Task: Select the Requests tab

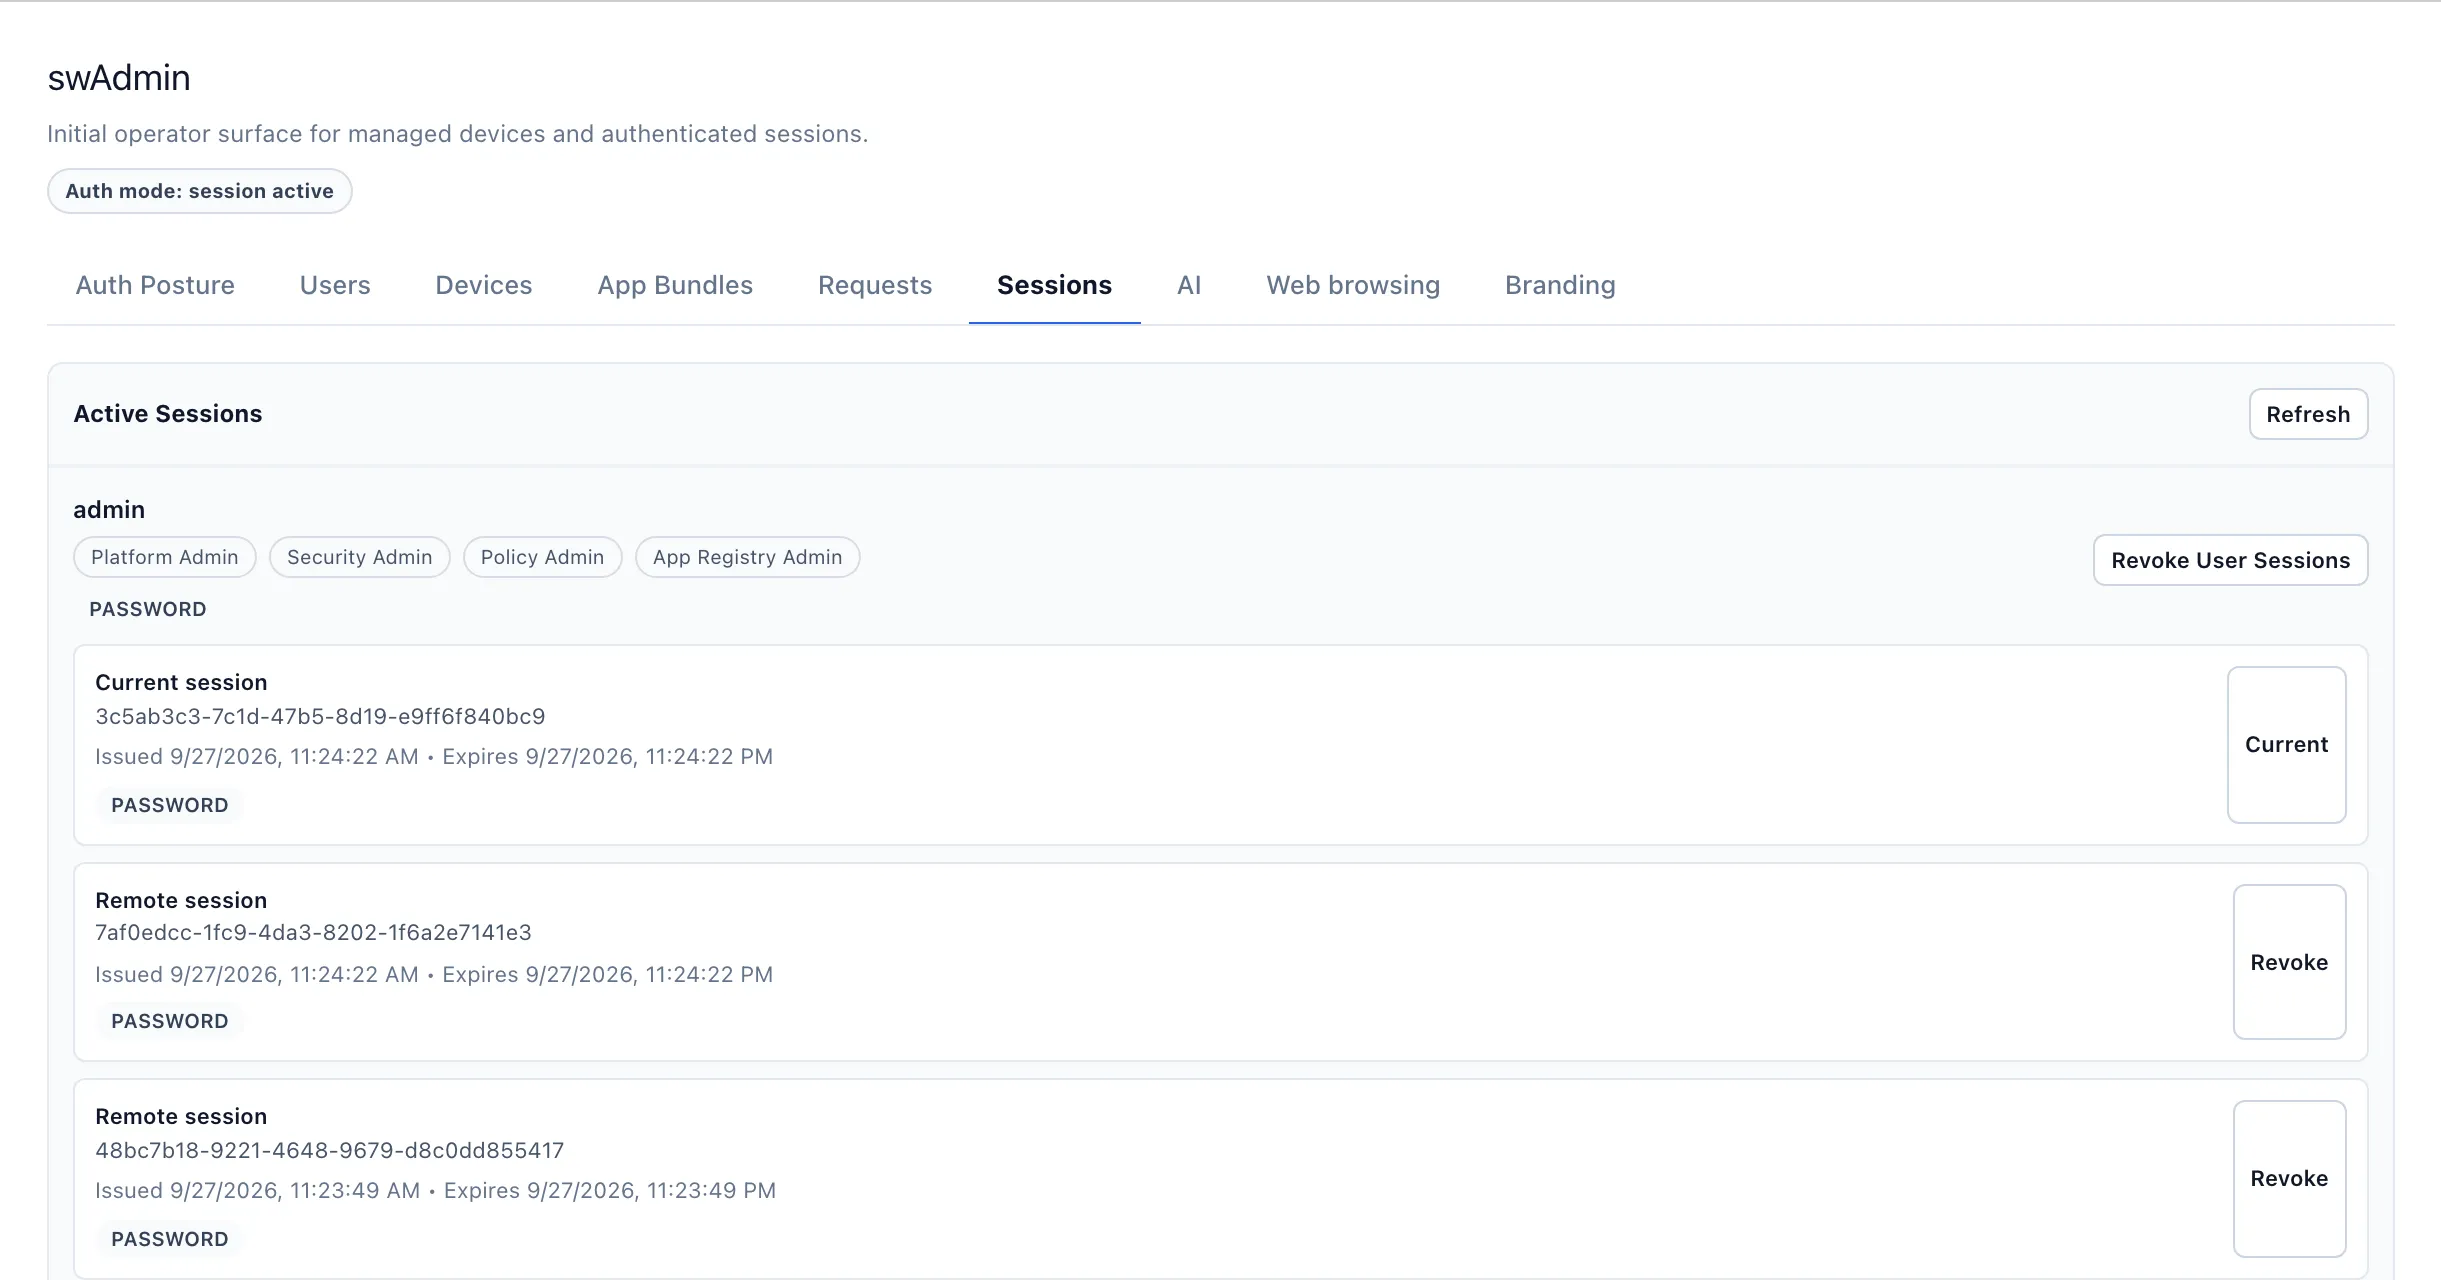Action: tap(875, 285)
